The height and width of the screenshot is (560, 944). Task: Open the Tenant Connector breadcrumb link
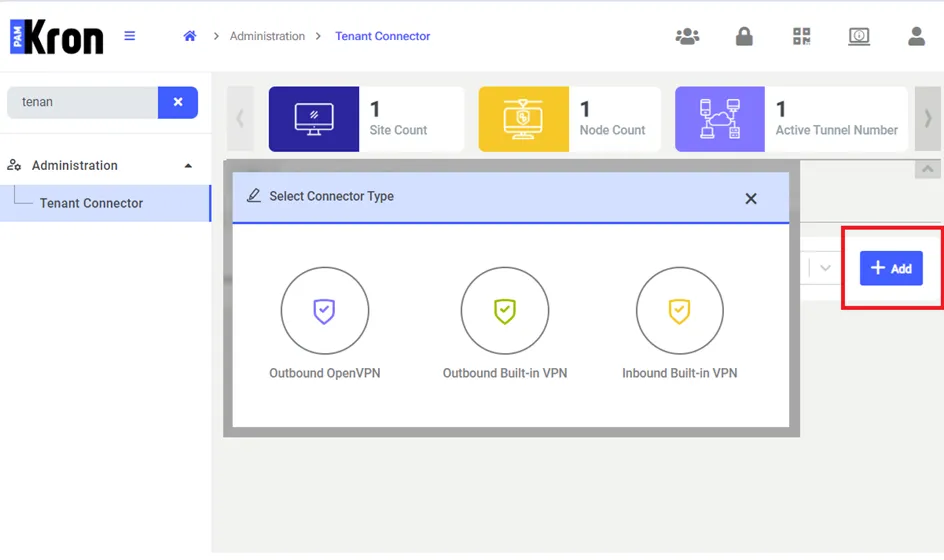pyautogui.click(x=382, y=36)
